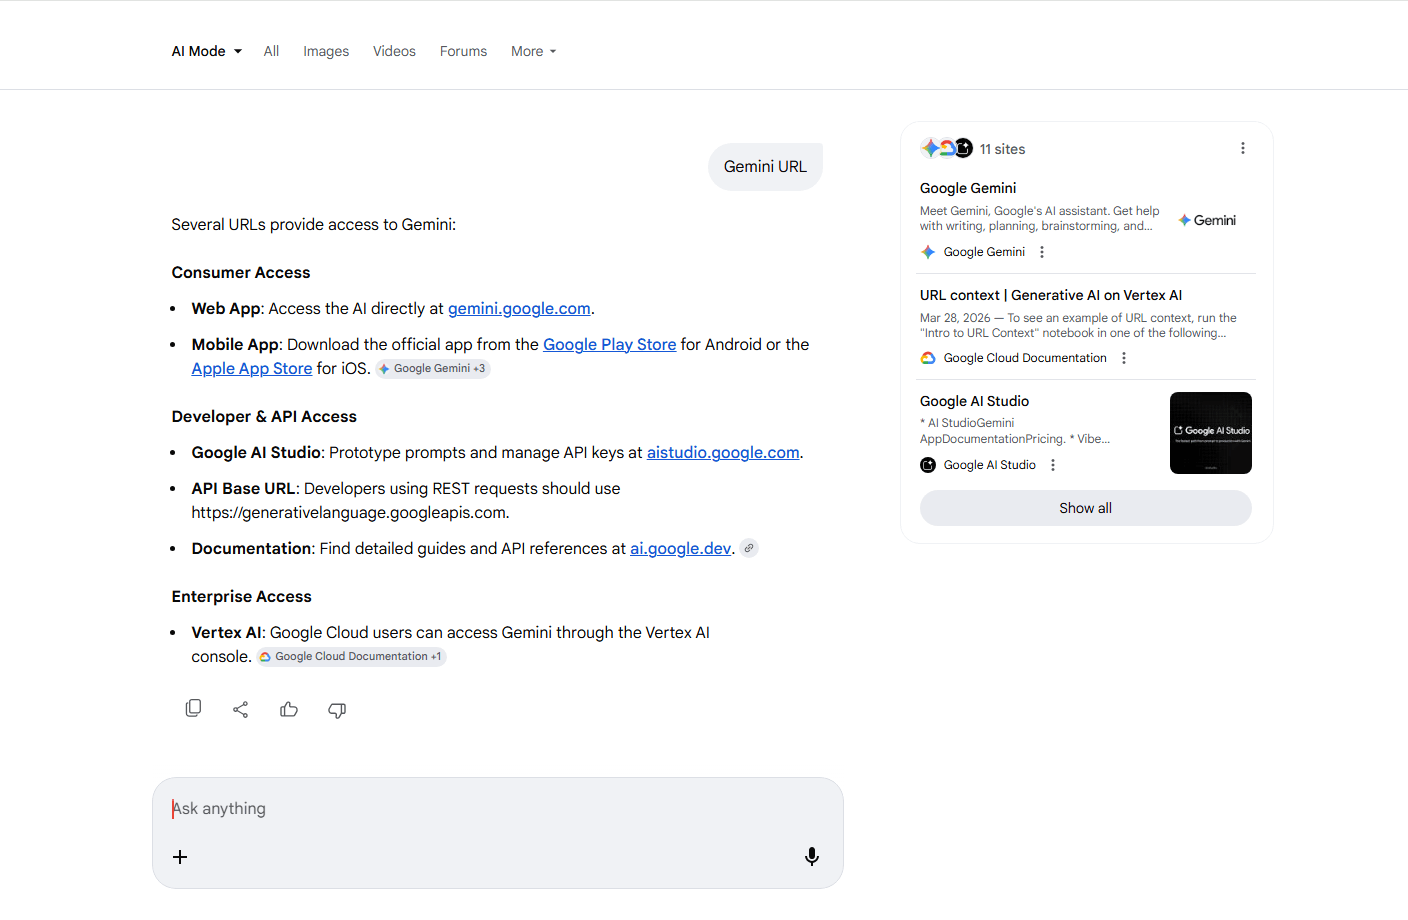Give the response a thumbs down
The height and width of the screenshot is (920, 1408).
click(x=337, y=710)
